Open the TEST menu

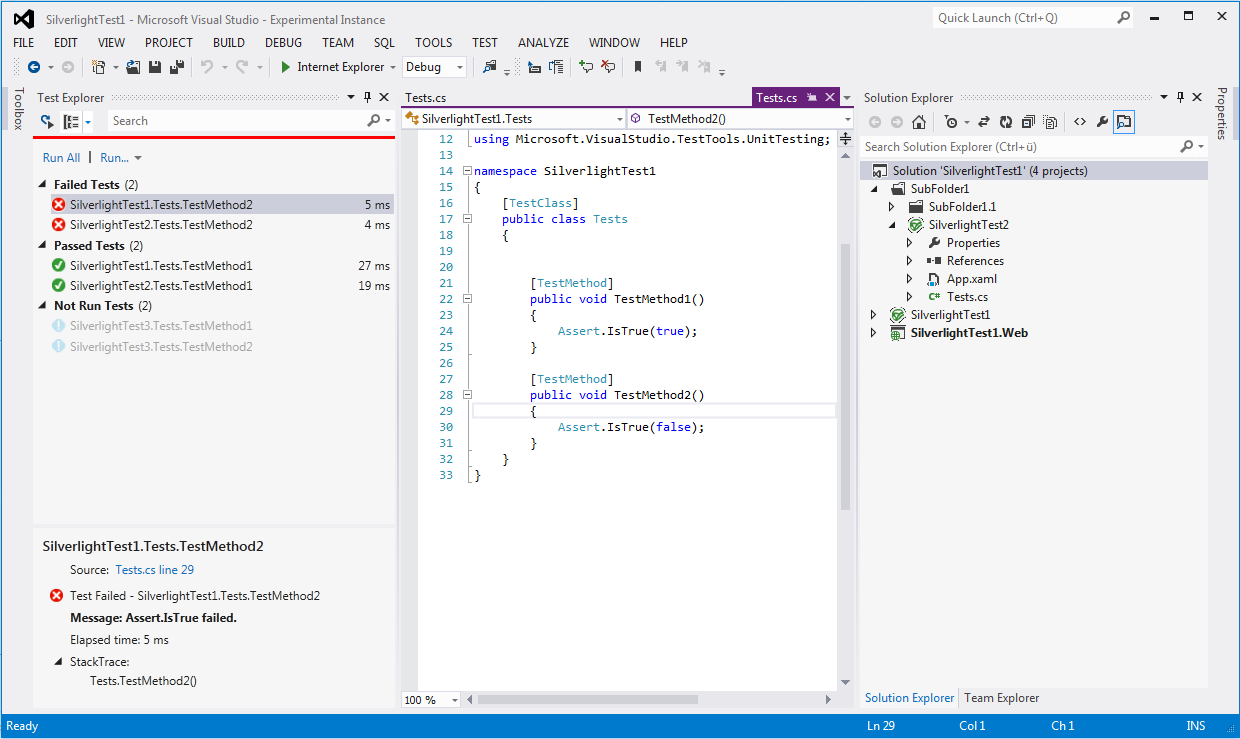tap(485, 43)
